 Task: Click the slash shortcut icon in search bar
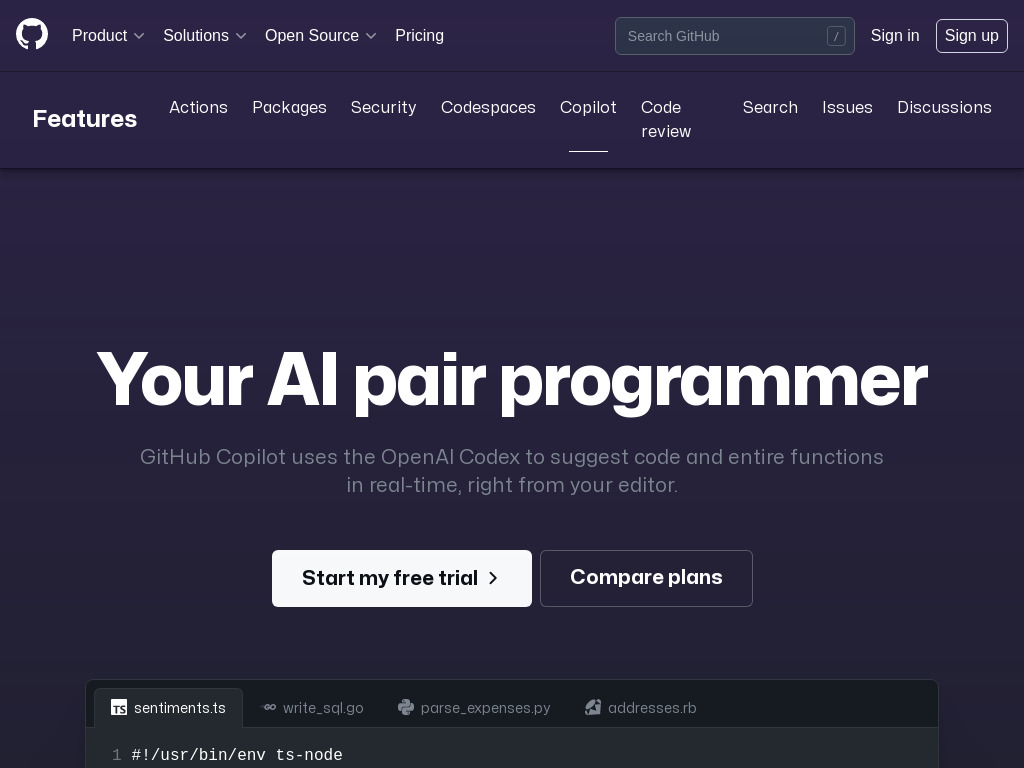(x=836, y=36)
